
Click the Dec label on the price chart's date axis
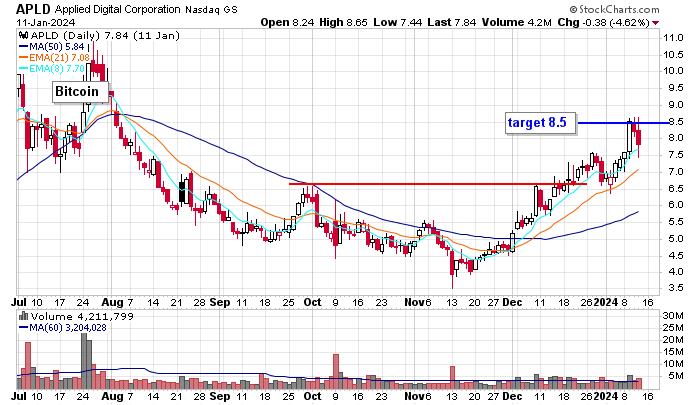pos(512,302)
